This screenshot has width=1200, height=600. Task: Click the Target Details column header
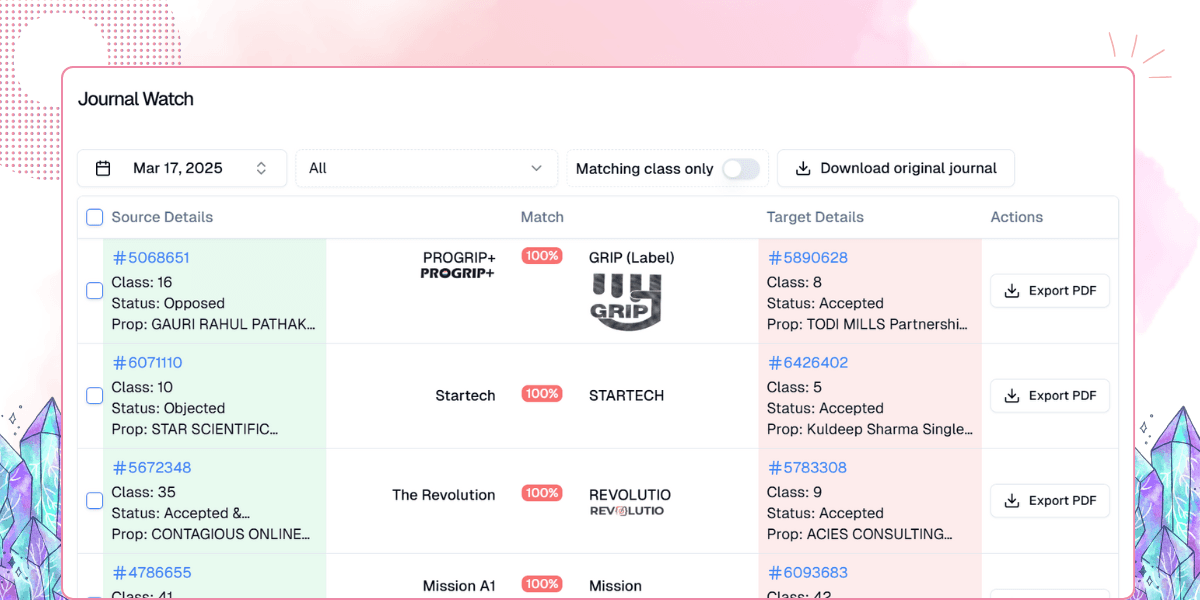click(x=814, y=217)
